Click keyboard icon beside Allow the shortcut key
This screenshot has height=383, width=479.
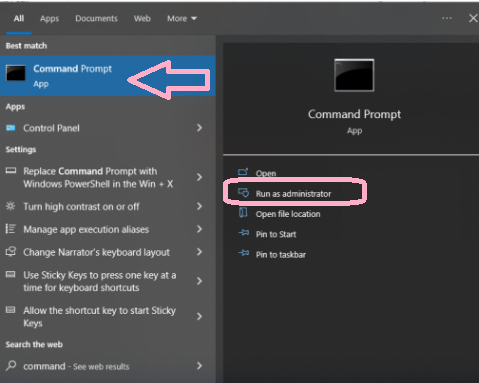pos(11,310)
